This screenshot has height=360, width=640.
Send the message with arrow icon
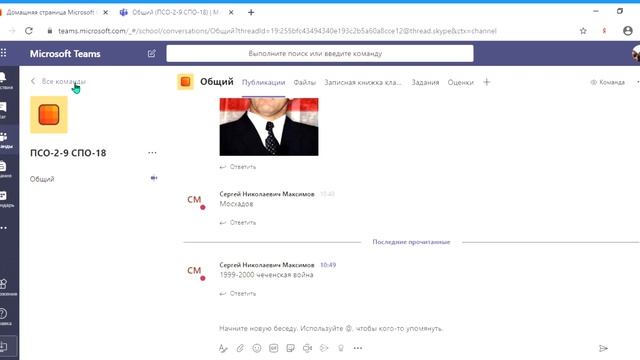[603, 348]
